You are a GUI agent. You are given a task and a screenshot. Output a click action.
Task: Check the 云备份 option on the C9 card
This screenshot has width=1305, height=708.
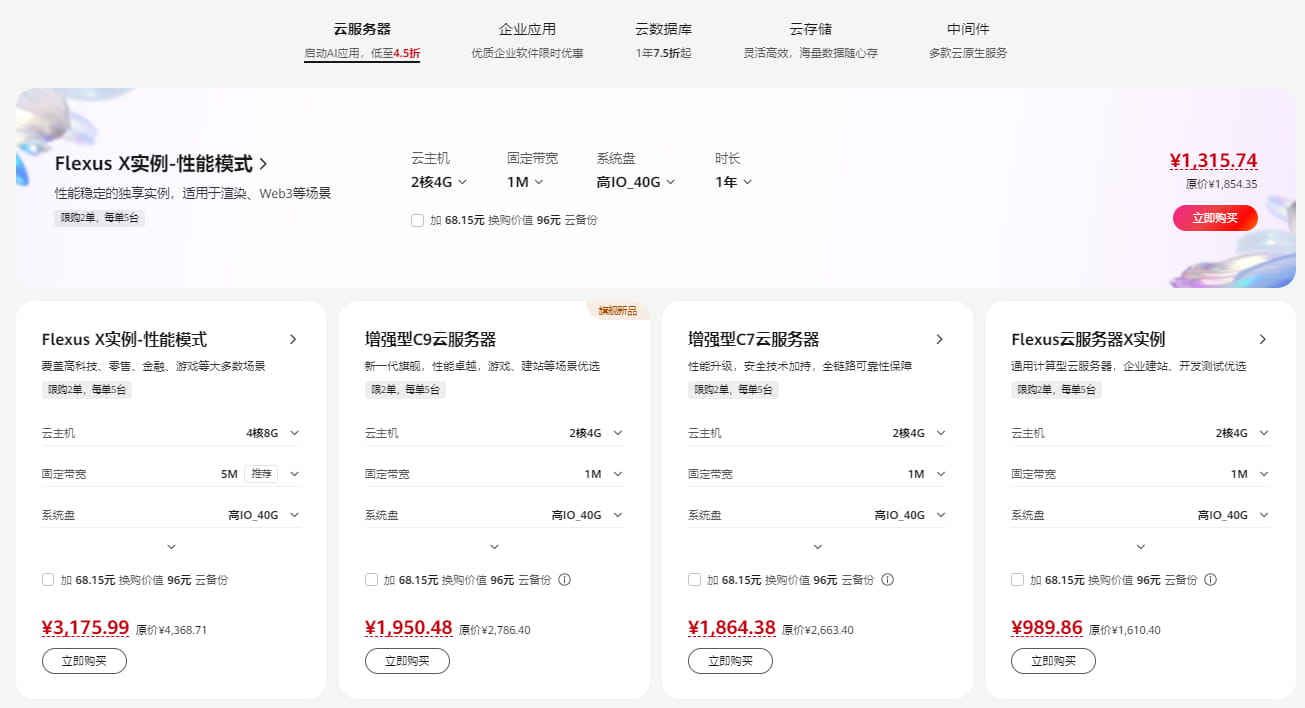click(x=371, y=579)
